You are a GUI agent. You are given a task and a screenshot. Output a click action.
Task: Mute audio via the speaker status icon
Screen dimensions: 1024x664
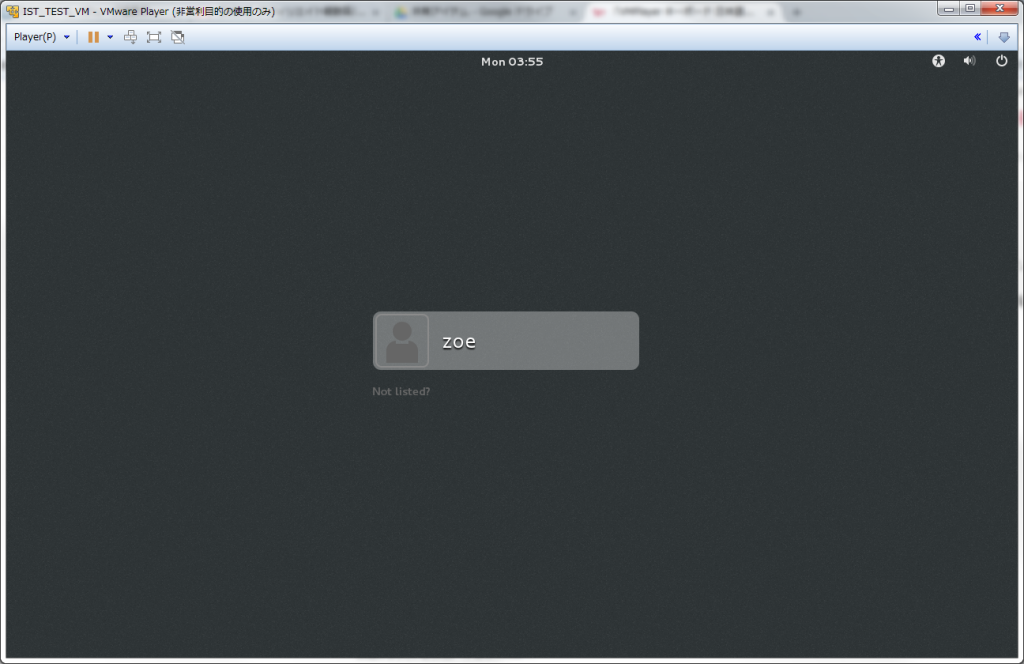coord(969,61)
